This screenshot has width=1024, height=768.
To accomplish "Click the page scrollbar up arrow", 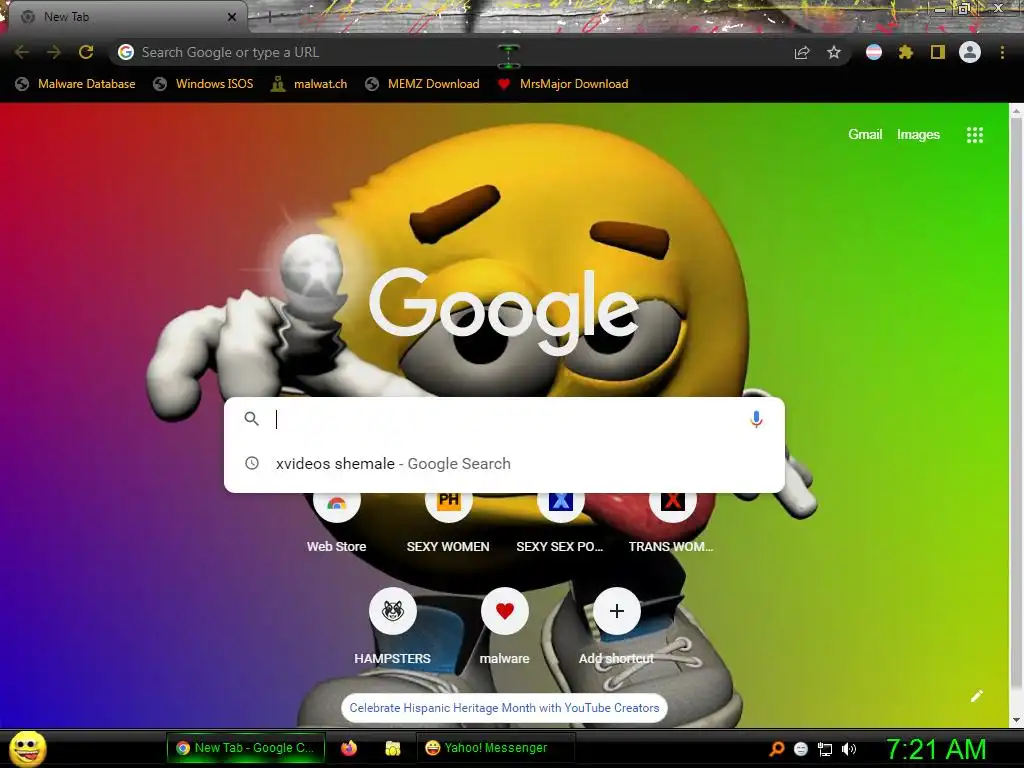I will pos(1016,112).
